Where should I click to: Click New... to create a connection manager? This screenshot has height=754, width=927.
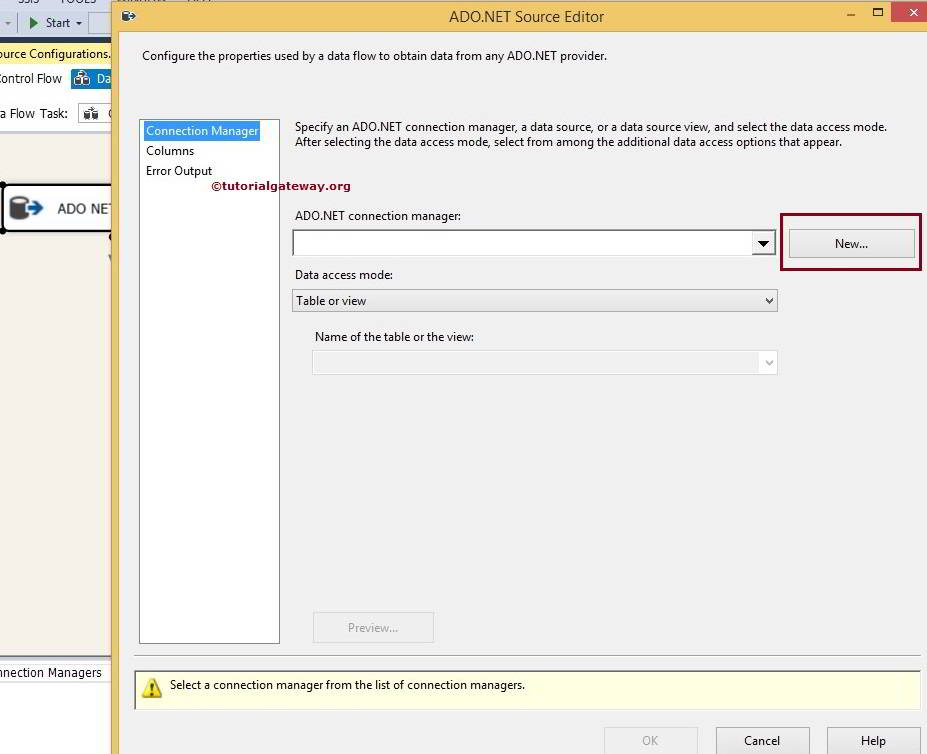coord(851,243)
